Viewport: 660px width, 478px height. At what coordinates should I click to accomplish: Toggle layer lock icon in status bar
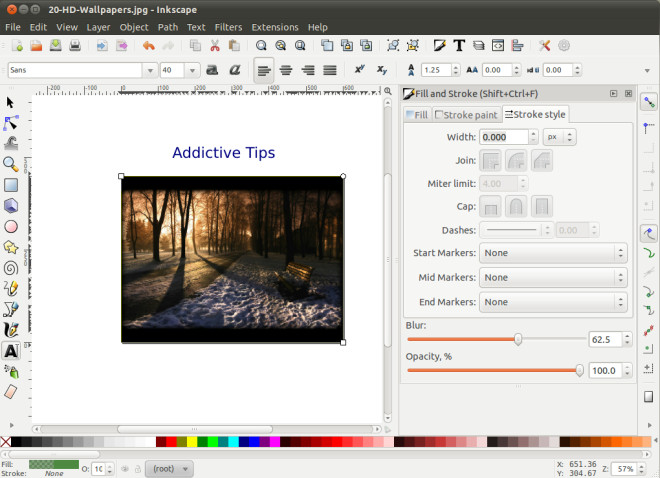[138, 469]
